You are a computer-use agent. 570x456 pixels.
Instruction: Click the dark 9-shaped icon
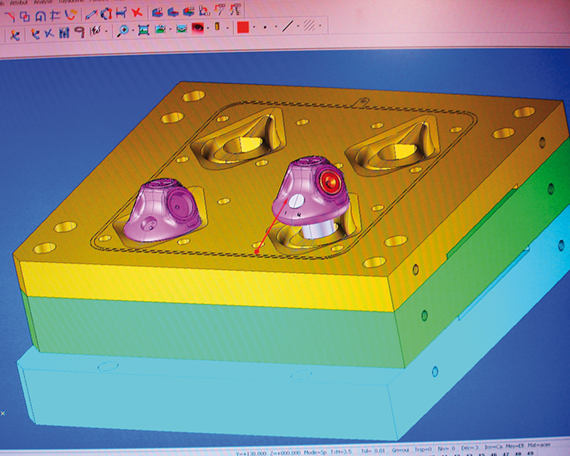pyautogui.click(x=80, y=32)
